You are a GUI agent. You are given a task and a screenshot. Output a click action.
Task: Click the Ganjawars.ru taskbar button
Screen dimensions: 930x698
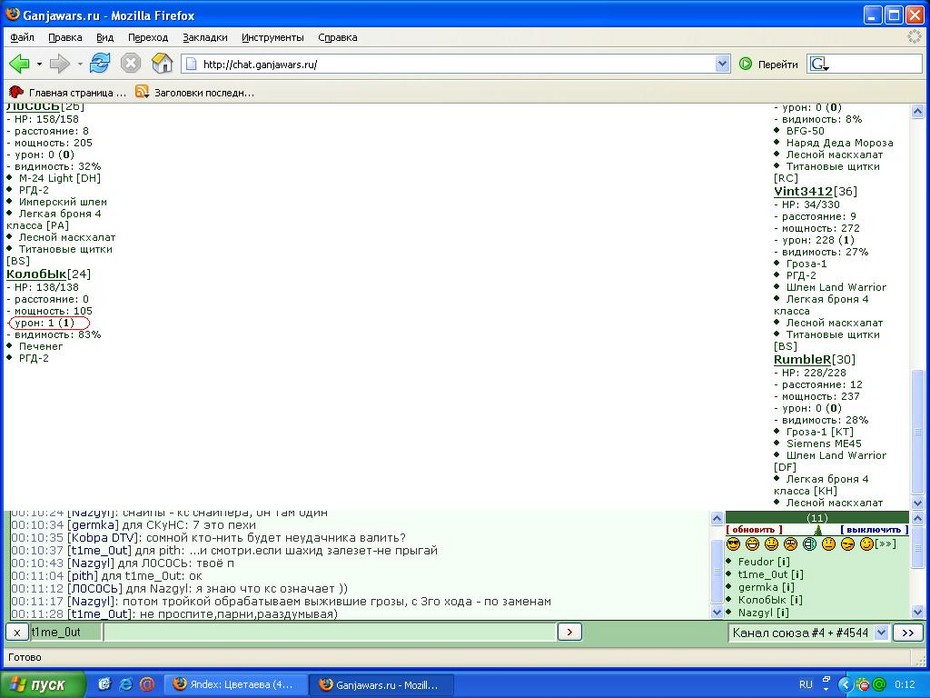381,685
